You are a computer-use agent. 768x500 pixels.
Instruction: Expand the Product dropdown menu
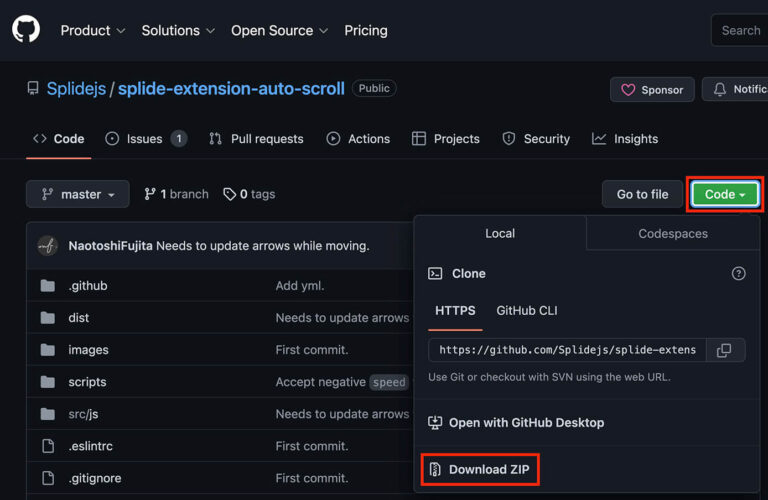tap(93, 31)
